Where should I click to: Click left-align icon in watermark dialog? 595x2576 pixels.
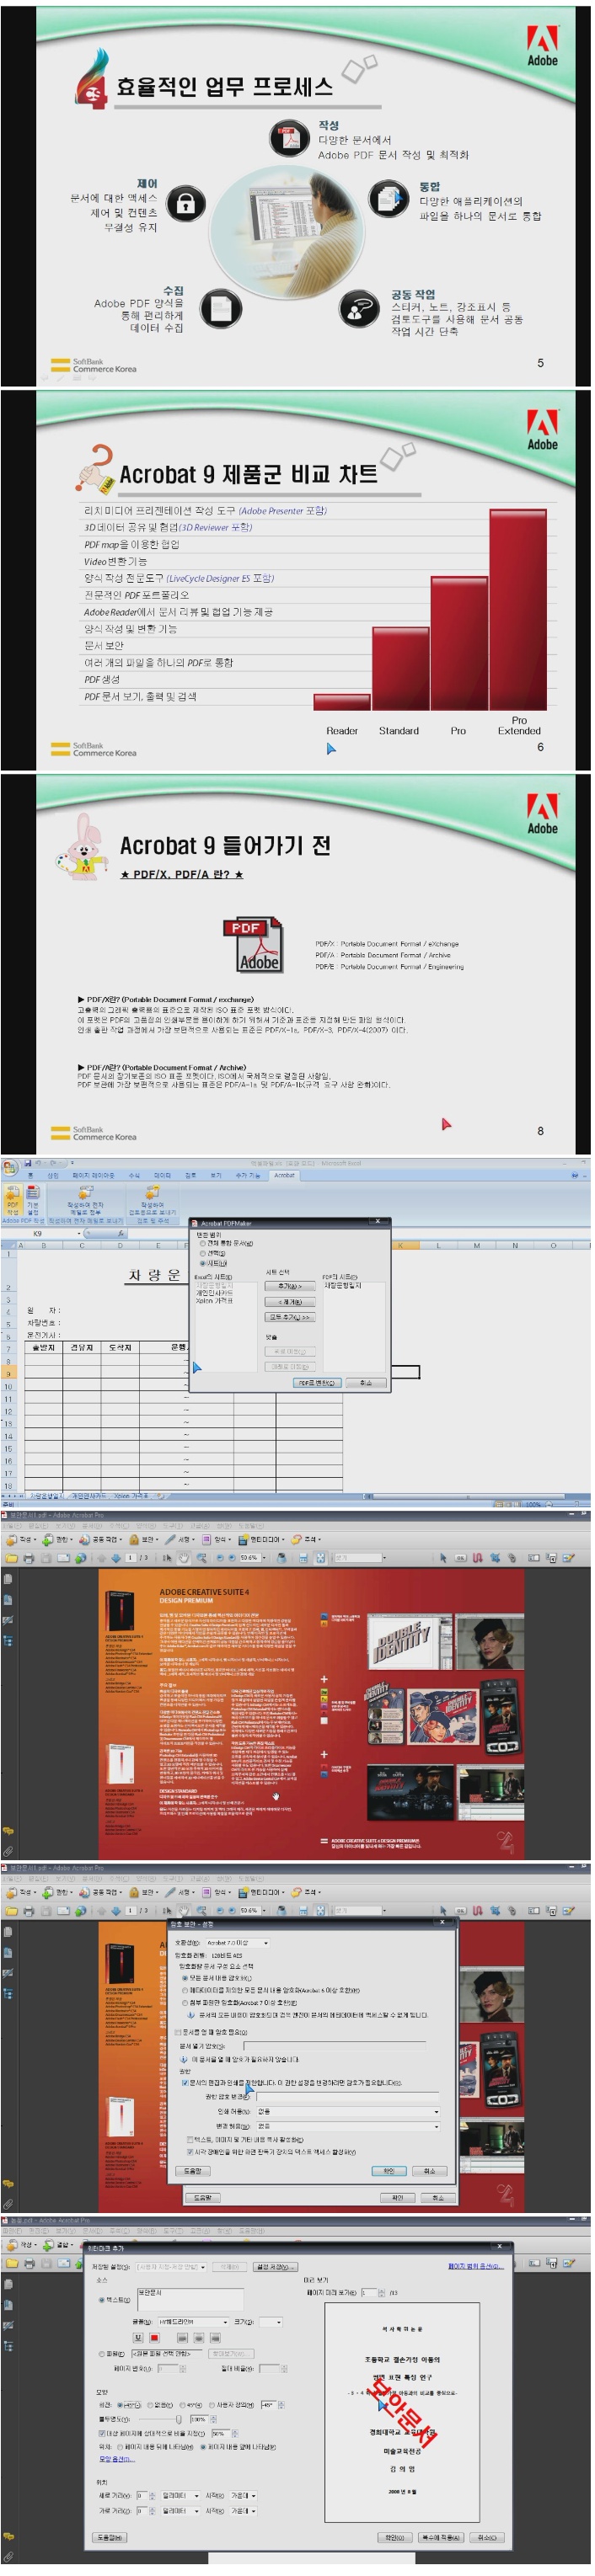coord(182,2338)
